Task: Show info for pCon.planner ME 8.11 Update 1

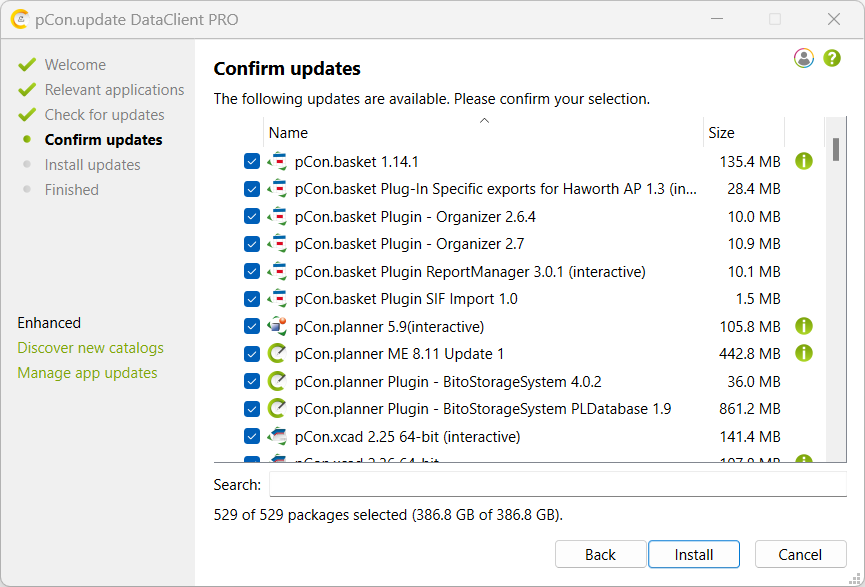Action: tap(804, 353)
